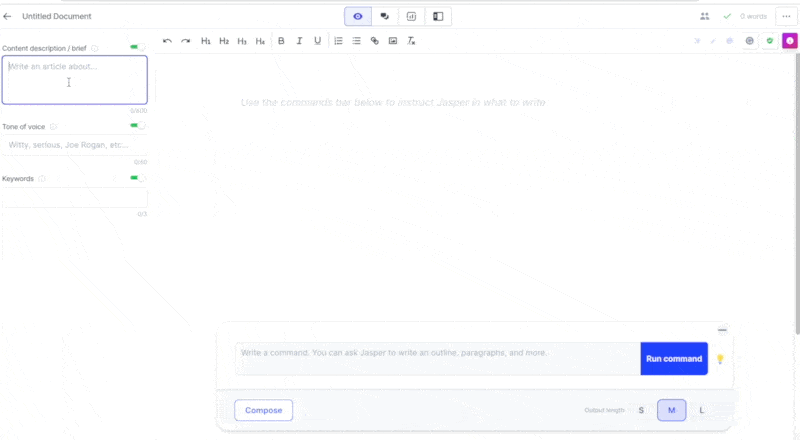Screen dimensions: 800x440
Task: Click the grey circular Grammarly icon
Action: pyautogui.click(x=749, y=41)
